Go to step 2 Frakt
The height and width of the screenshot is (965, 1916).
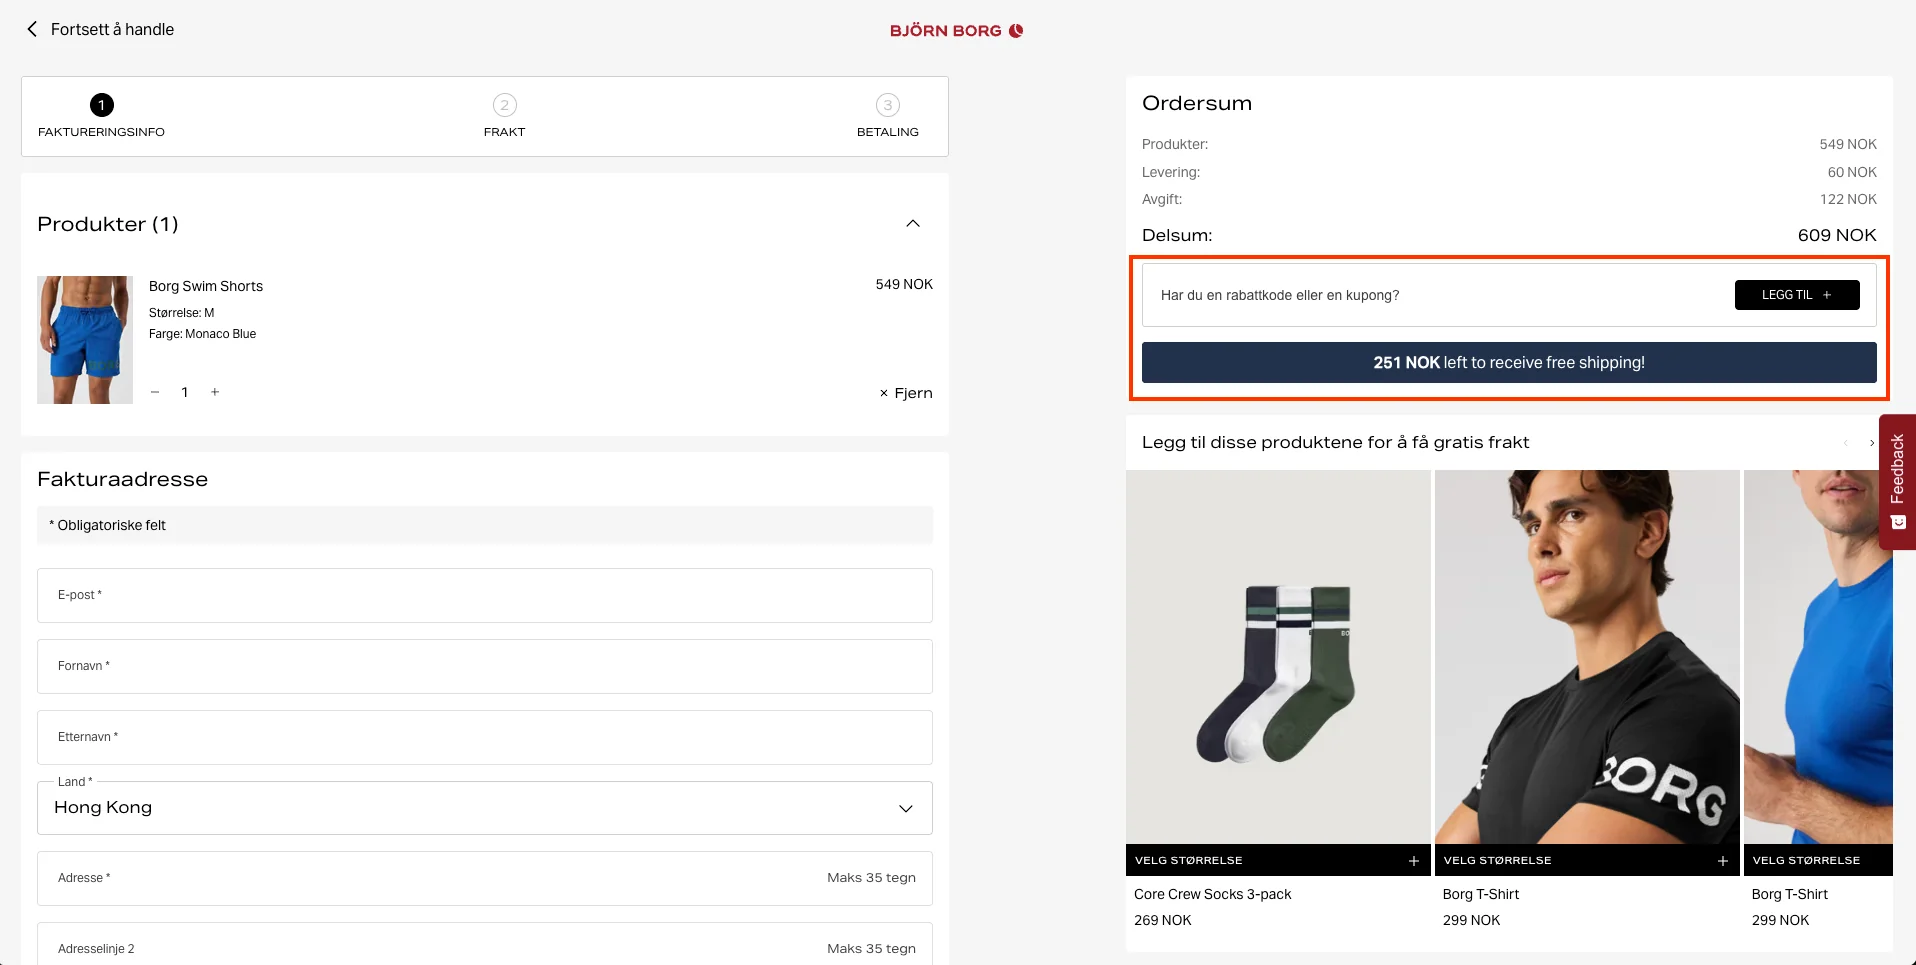point(504,116)
